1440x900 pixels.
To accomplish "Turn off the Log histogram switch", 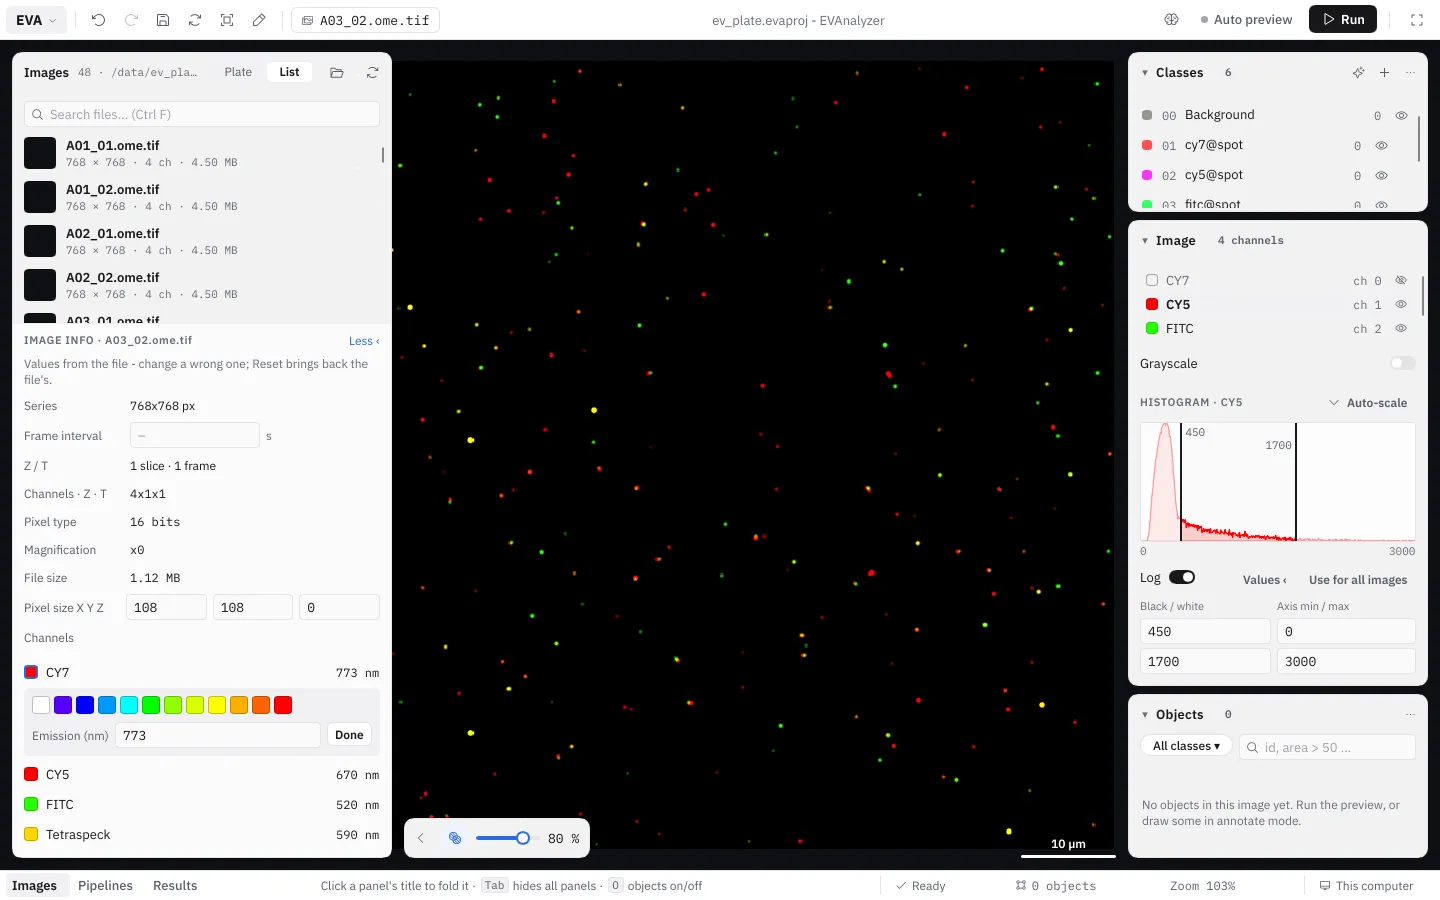I will [1182, 577].
